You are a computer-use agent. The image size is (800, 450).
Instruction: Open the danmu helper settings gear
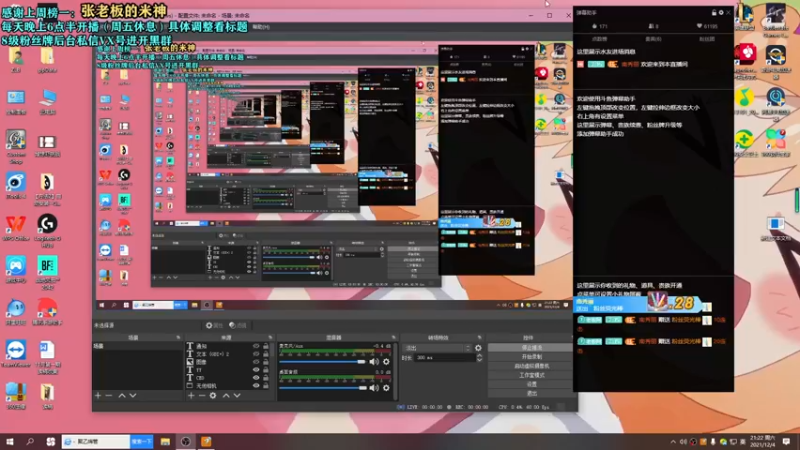pos(721,12)
